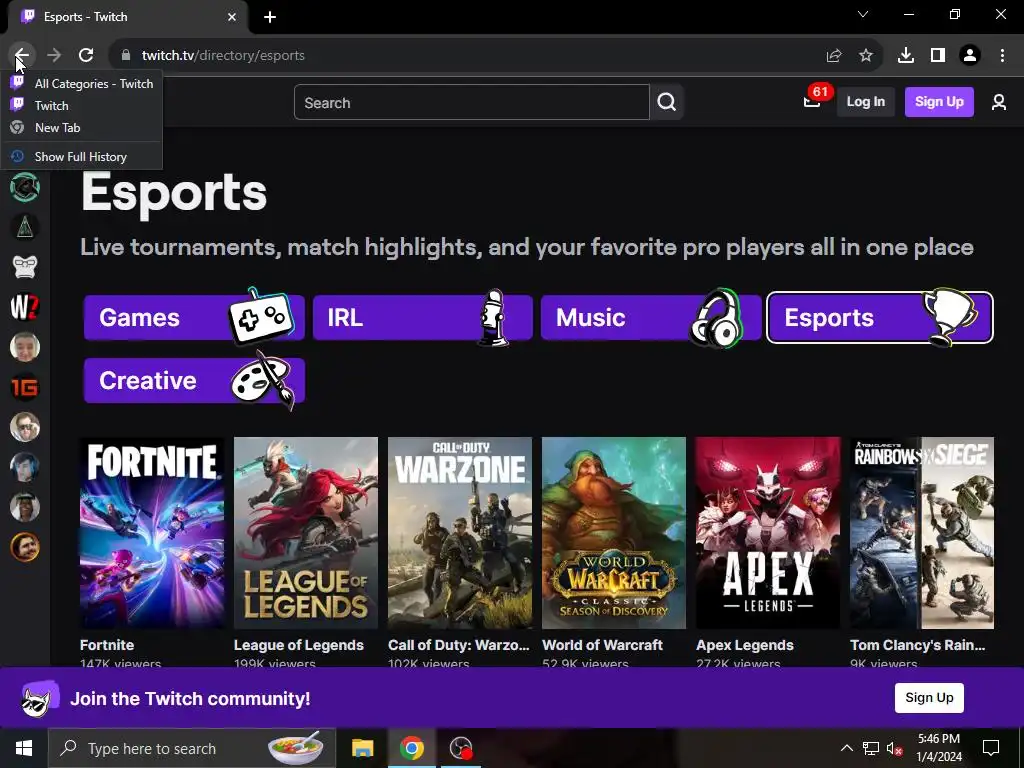Open the IRL category banner
The height and width of the screenshot is (768, 1024).
423,317
